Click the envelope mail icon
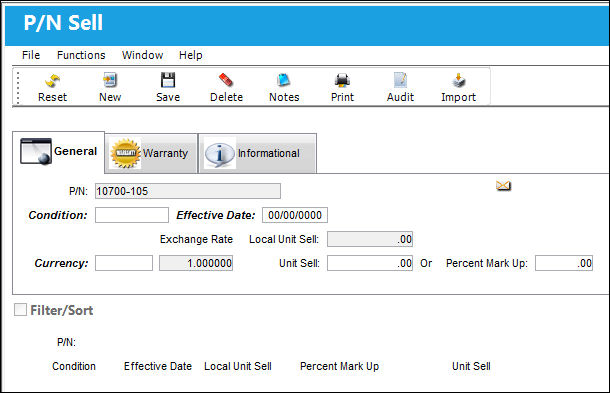 coord(503,186)
